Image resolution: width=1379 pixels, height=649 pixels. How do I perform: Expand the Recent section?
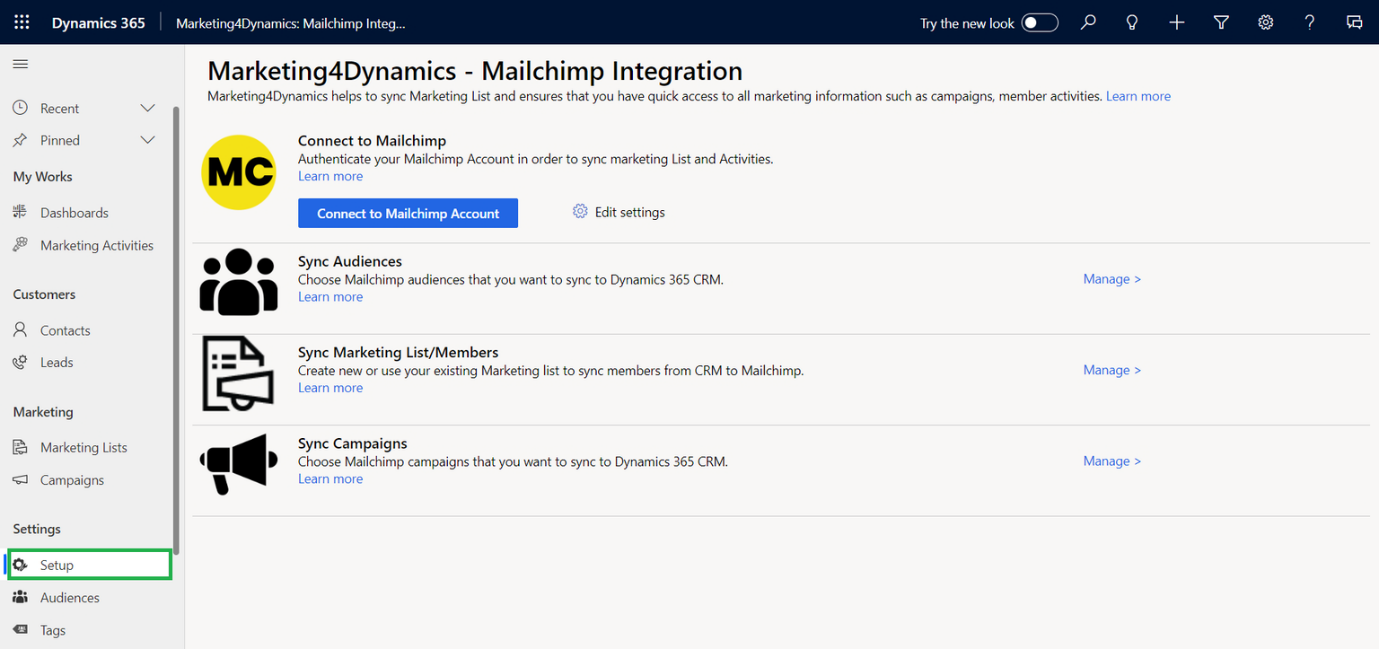[x=147, y=107]
